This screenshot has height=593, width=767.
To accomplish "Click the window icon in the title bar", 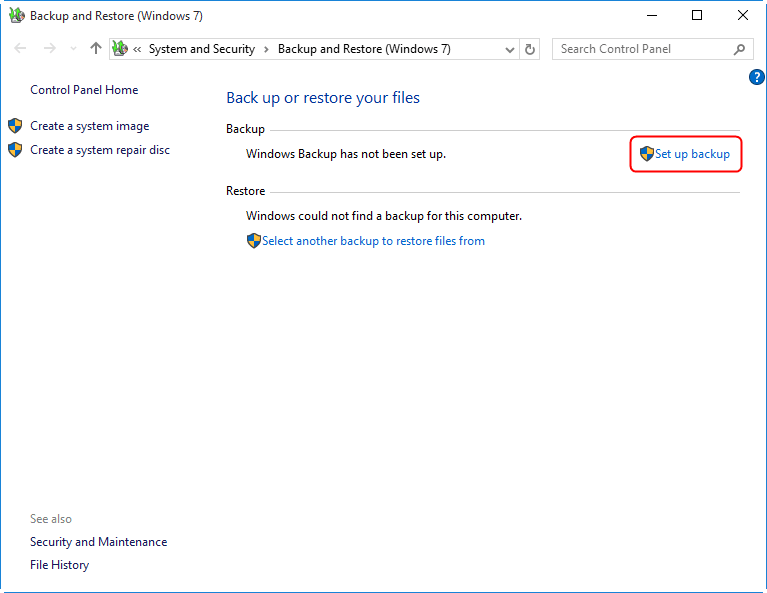I will 16,16.
